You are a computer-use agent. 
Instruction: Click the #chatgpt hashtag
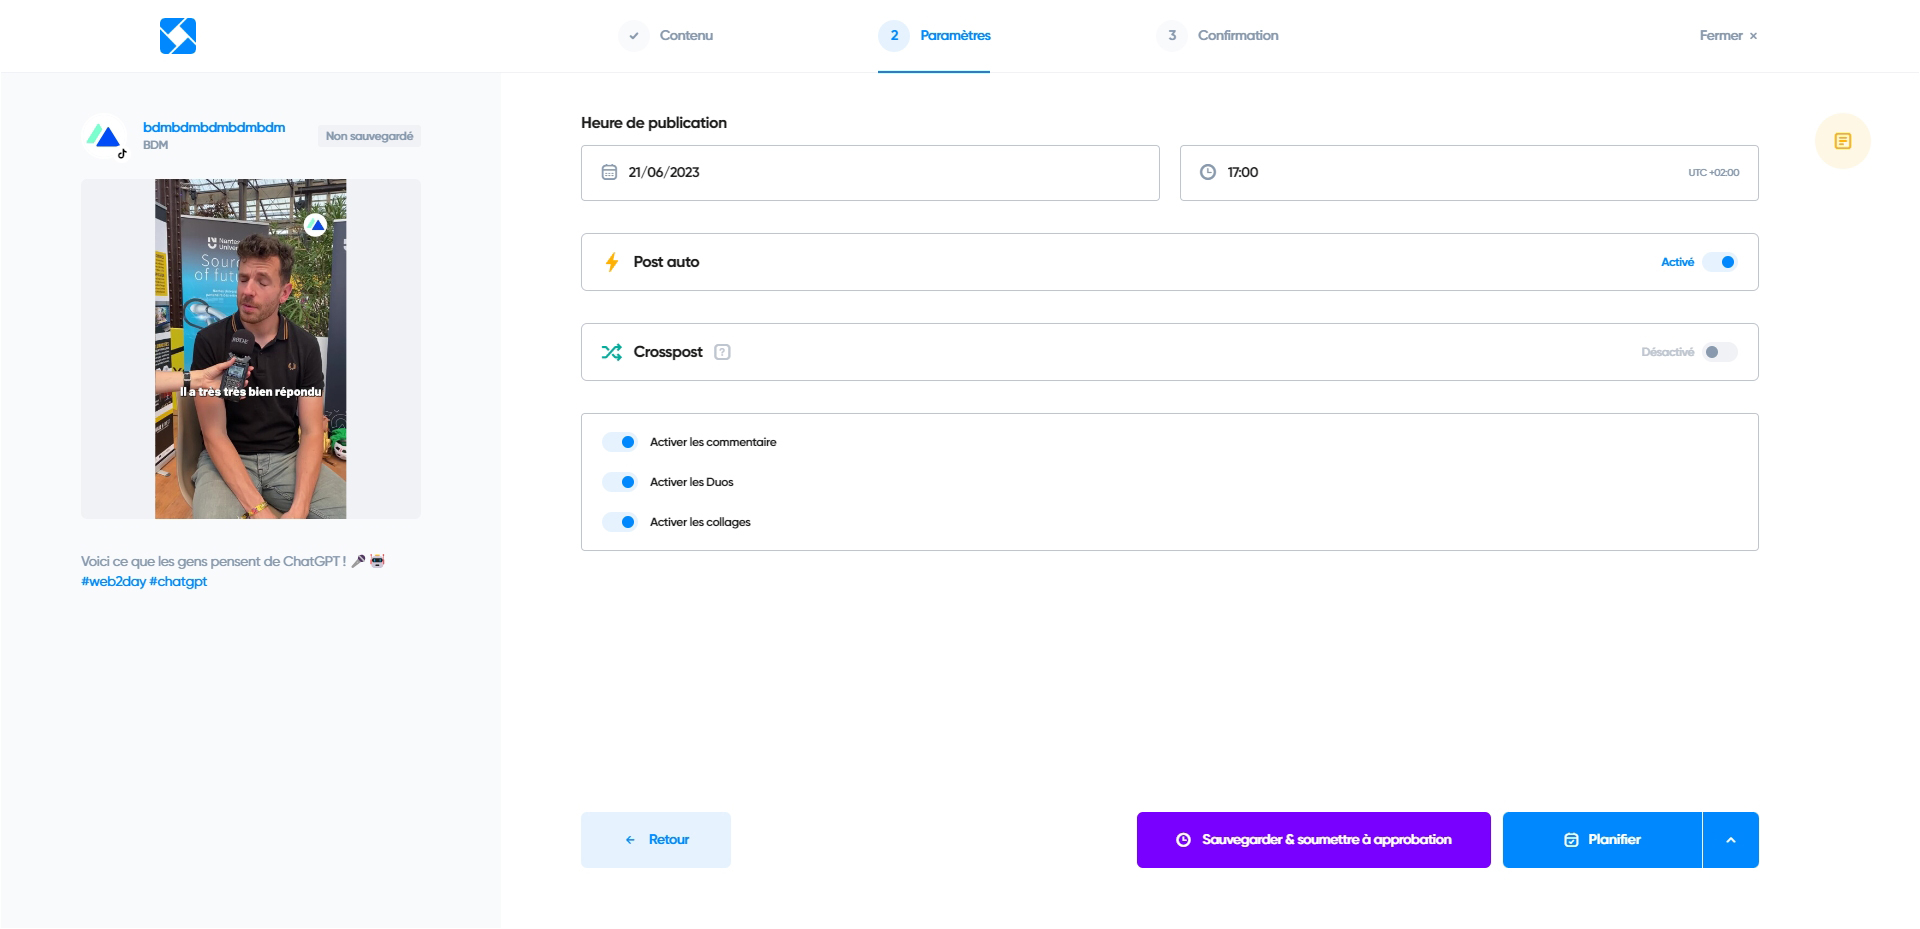(x=178, y=581)
